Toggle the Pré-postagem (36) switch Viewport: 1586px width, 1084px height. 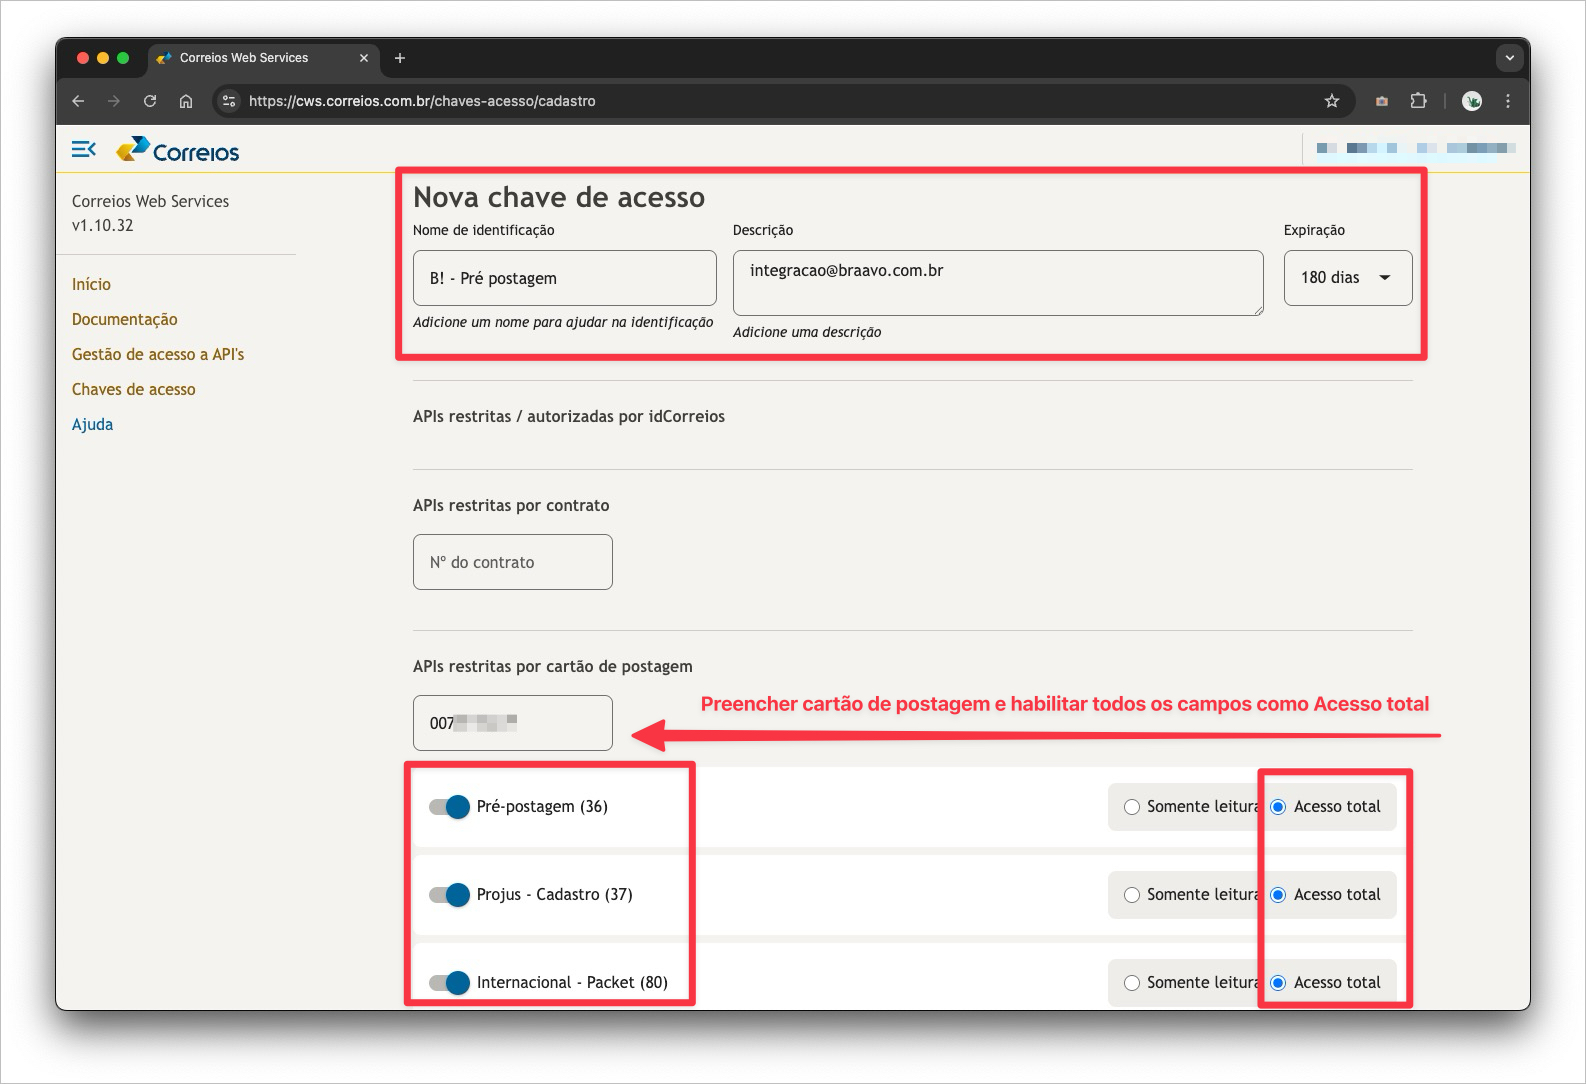point(450,807)
